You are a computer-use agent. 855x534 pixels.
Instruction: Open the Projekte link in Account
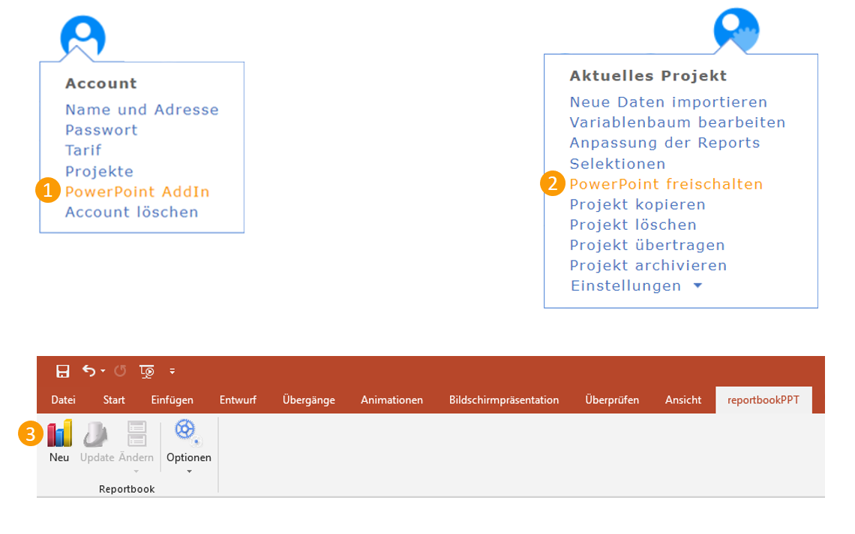pos(99,171)
